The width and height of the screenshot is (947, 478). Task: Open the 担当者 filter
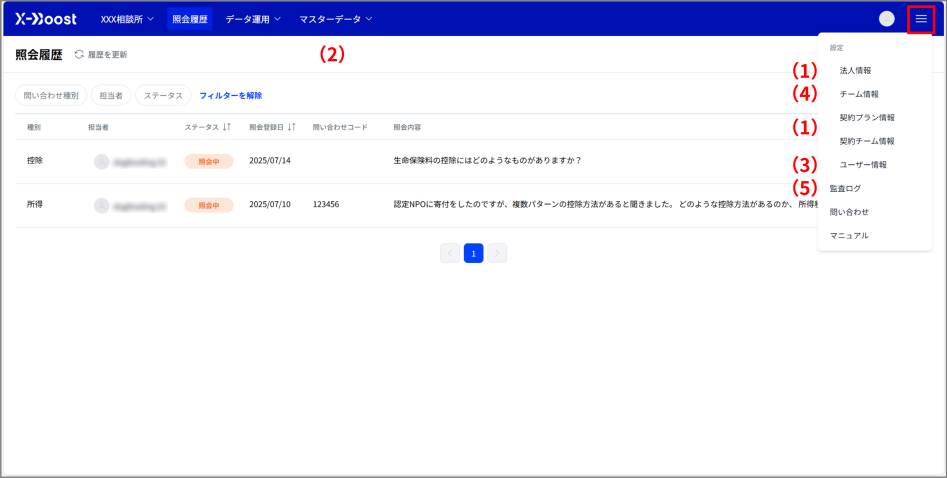point(111,95)
